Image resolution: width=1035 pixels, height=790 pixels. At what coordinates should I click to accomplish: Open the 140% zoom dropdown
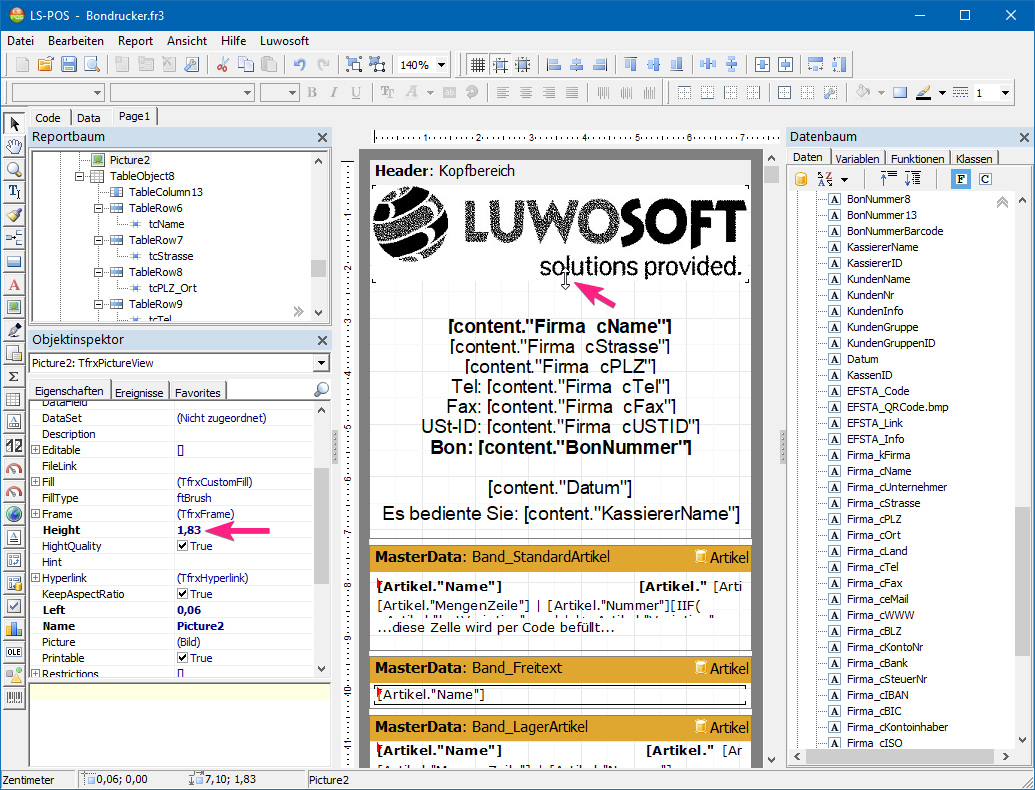[442, 65]
